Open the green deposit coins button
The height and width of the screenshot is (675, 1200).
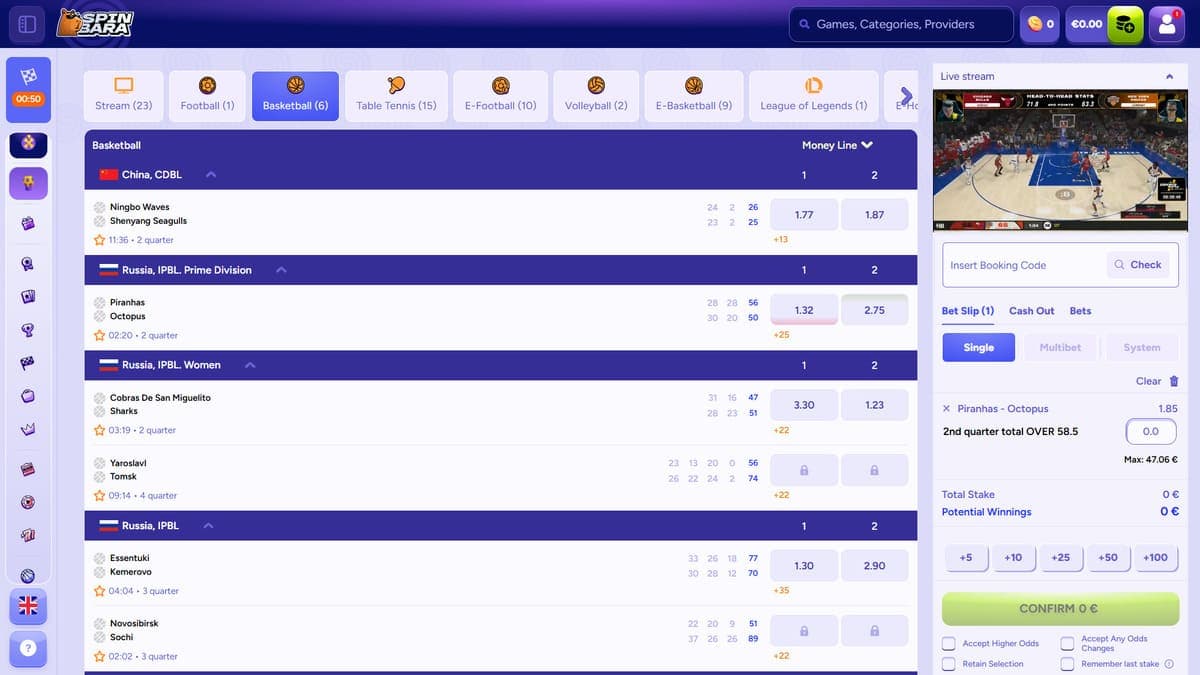[1125, 24]
